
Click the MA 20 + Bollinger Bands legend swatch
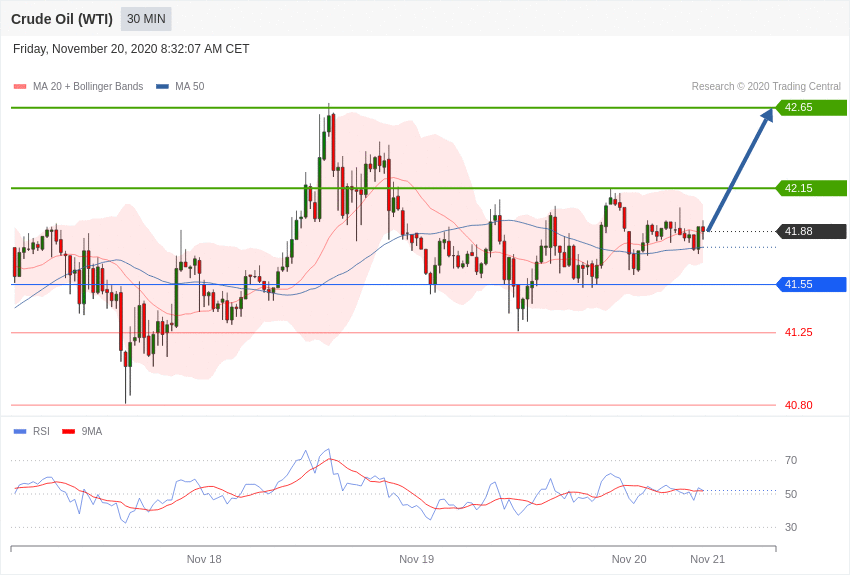point(20,87)
